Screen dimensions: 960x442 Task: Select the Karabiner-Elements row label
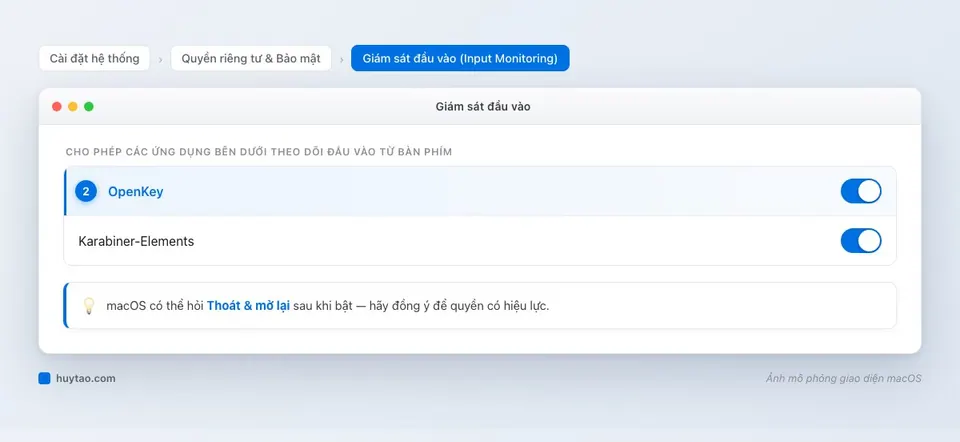(136, 241)
